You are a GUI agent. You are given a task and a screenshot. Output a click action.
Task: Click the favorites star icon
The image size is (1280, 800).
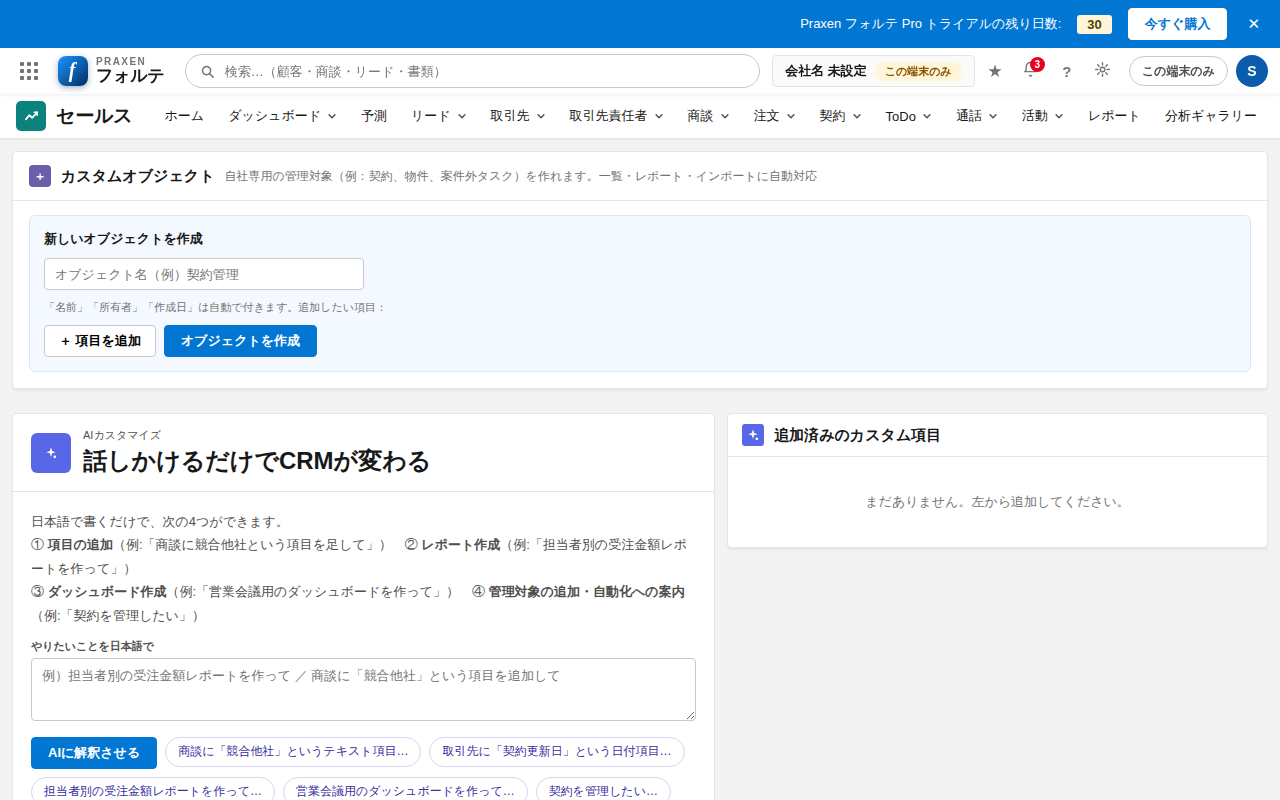995,71
